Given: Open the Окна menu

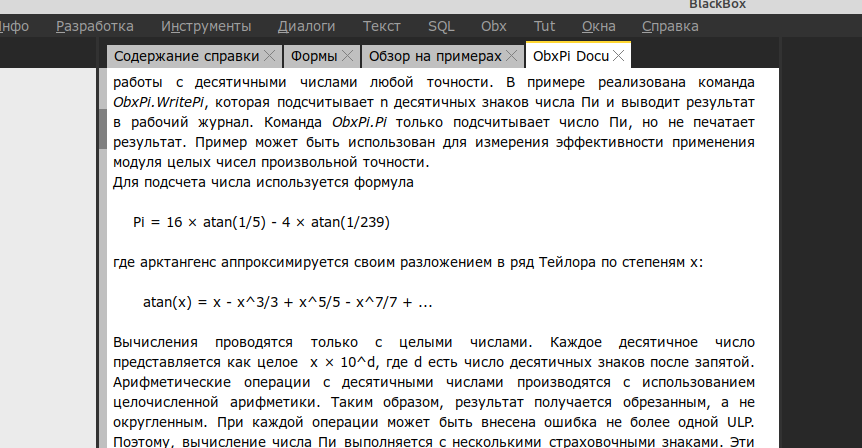Looking at the screenshot, I should tap(598, 25).
